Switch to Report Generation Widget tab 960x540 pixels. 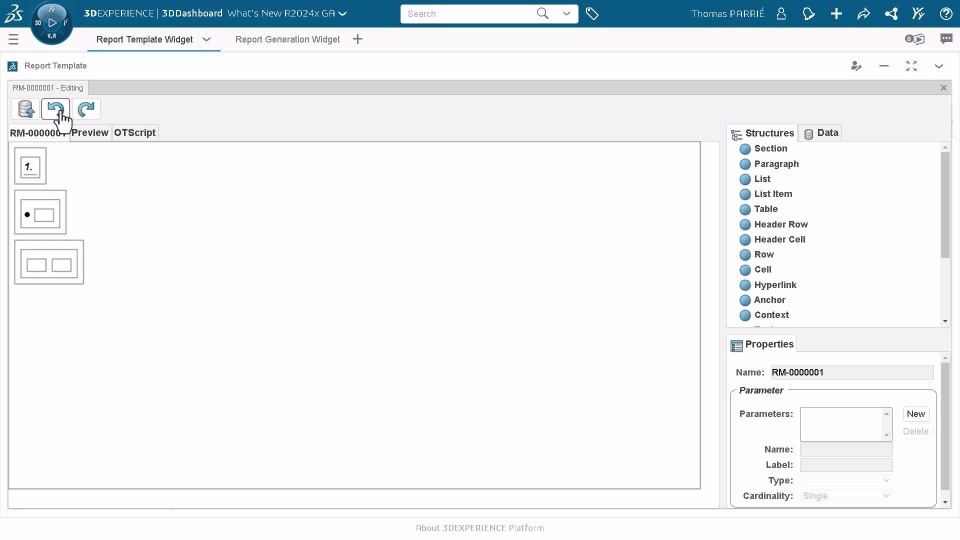[287, 39]
